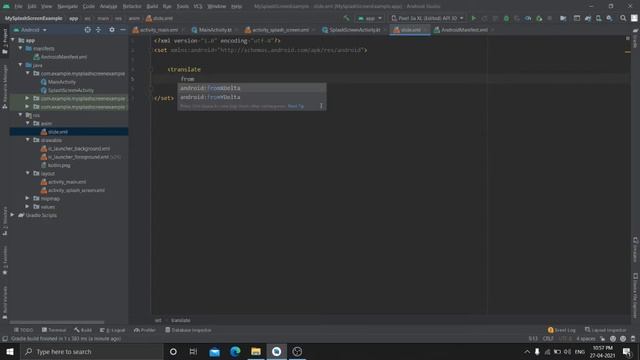The image size is (640, 360).
Task: Open Pixel 3a XL device dropdown
Action: [x=427, y=18]
